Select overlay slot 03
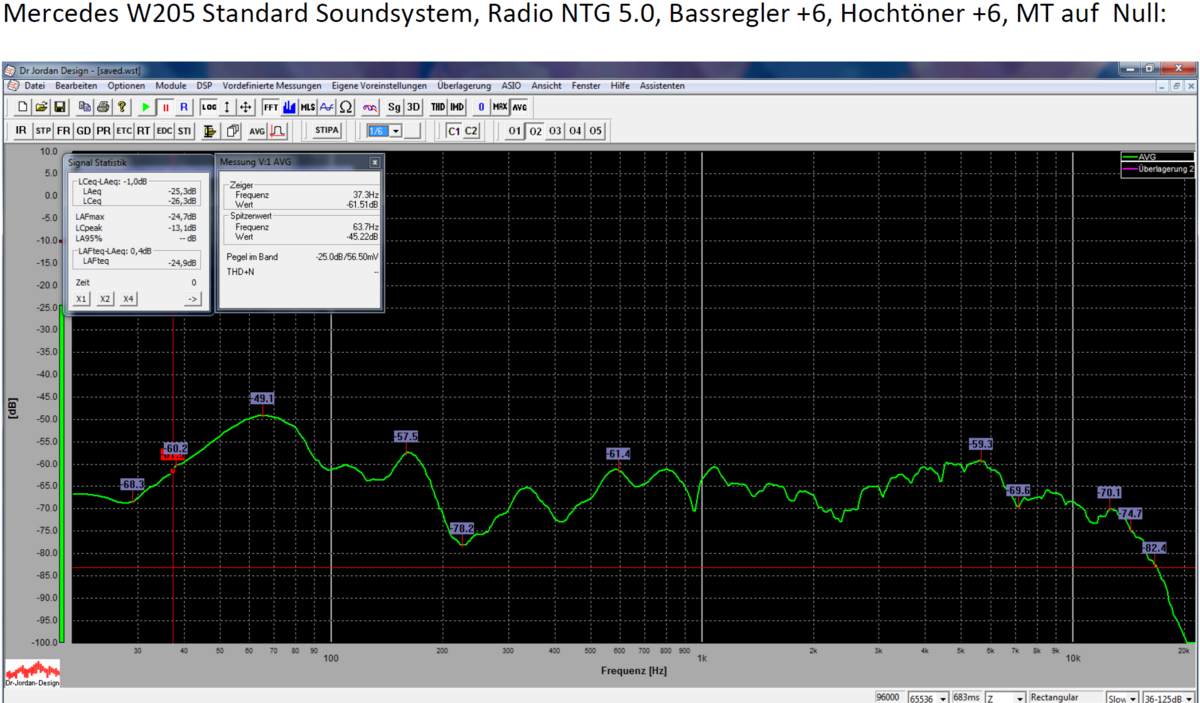1200x703 pixels. (555, 131)
